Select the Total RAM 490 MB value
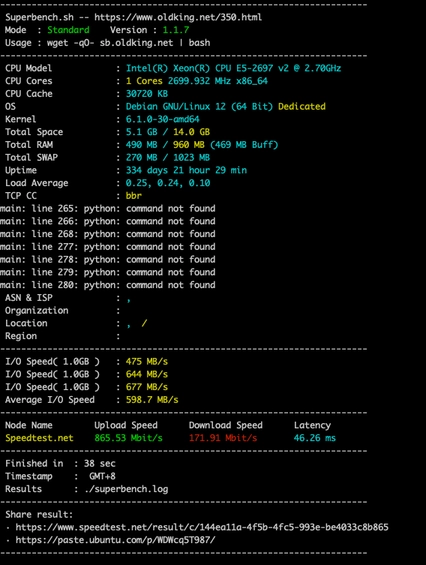426x565 pixels. point(141,144)
